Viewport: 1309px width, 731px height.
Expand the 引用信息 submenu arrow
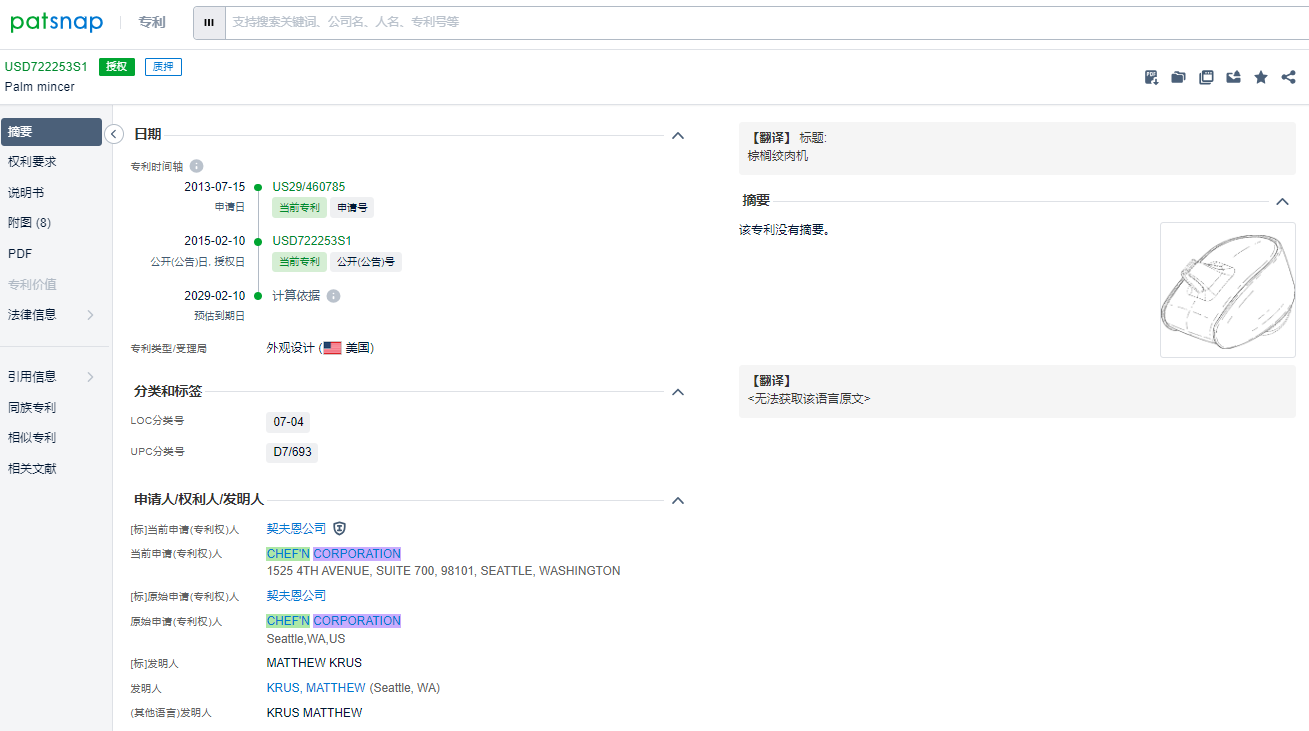pyautogui.click(x=90, y=377)
